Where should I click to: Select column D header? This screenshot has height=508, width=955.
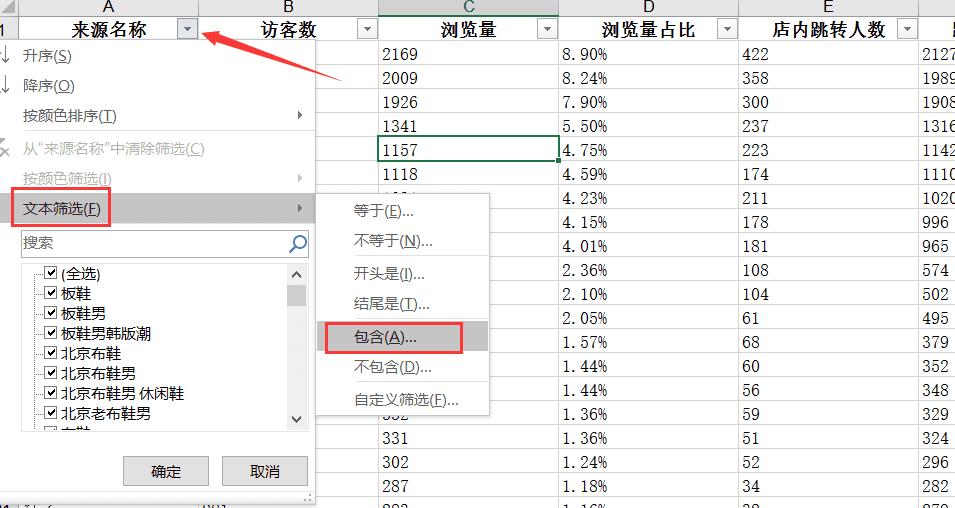coord(649,7)
